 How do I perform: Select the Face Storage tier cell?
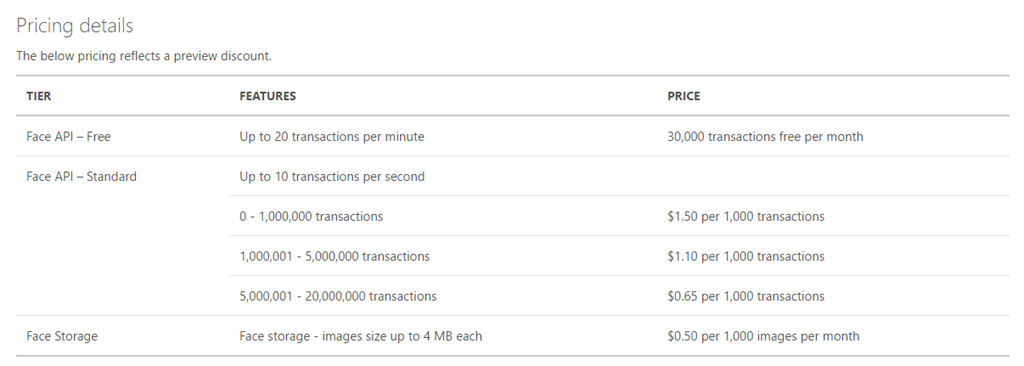click(62, 337)
